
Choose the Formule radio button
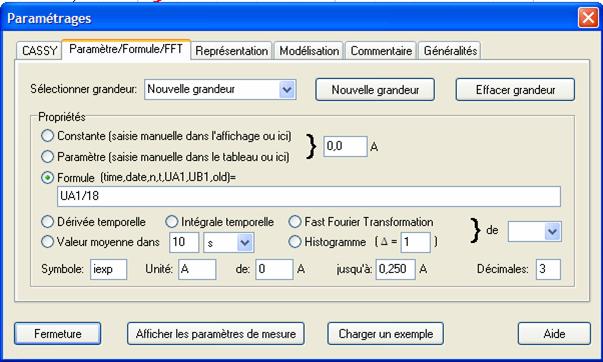coord(47,177)
